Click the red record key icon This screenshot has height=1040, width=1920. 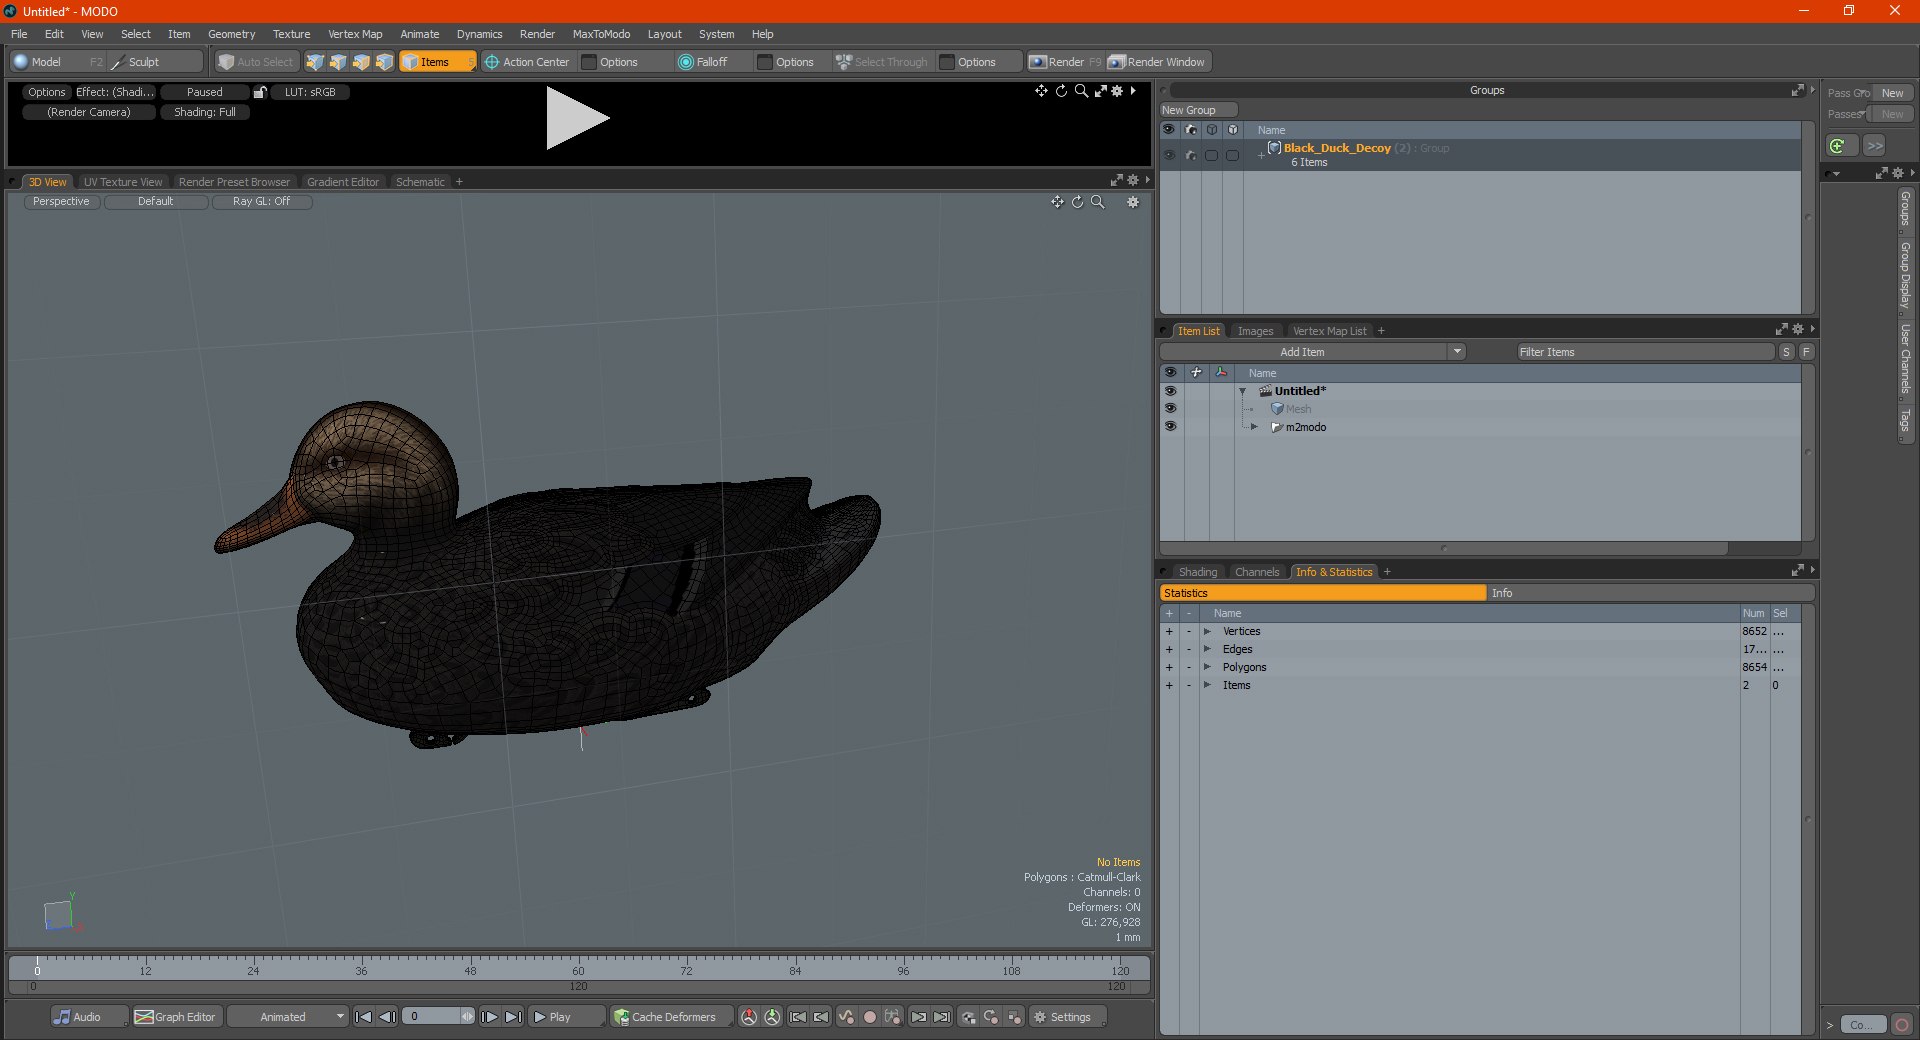(x=869, y=1017)
